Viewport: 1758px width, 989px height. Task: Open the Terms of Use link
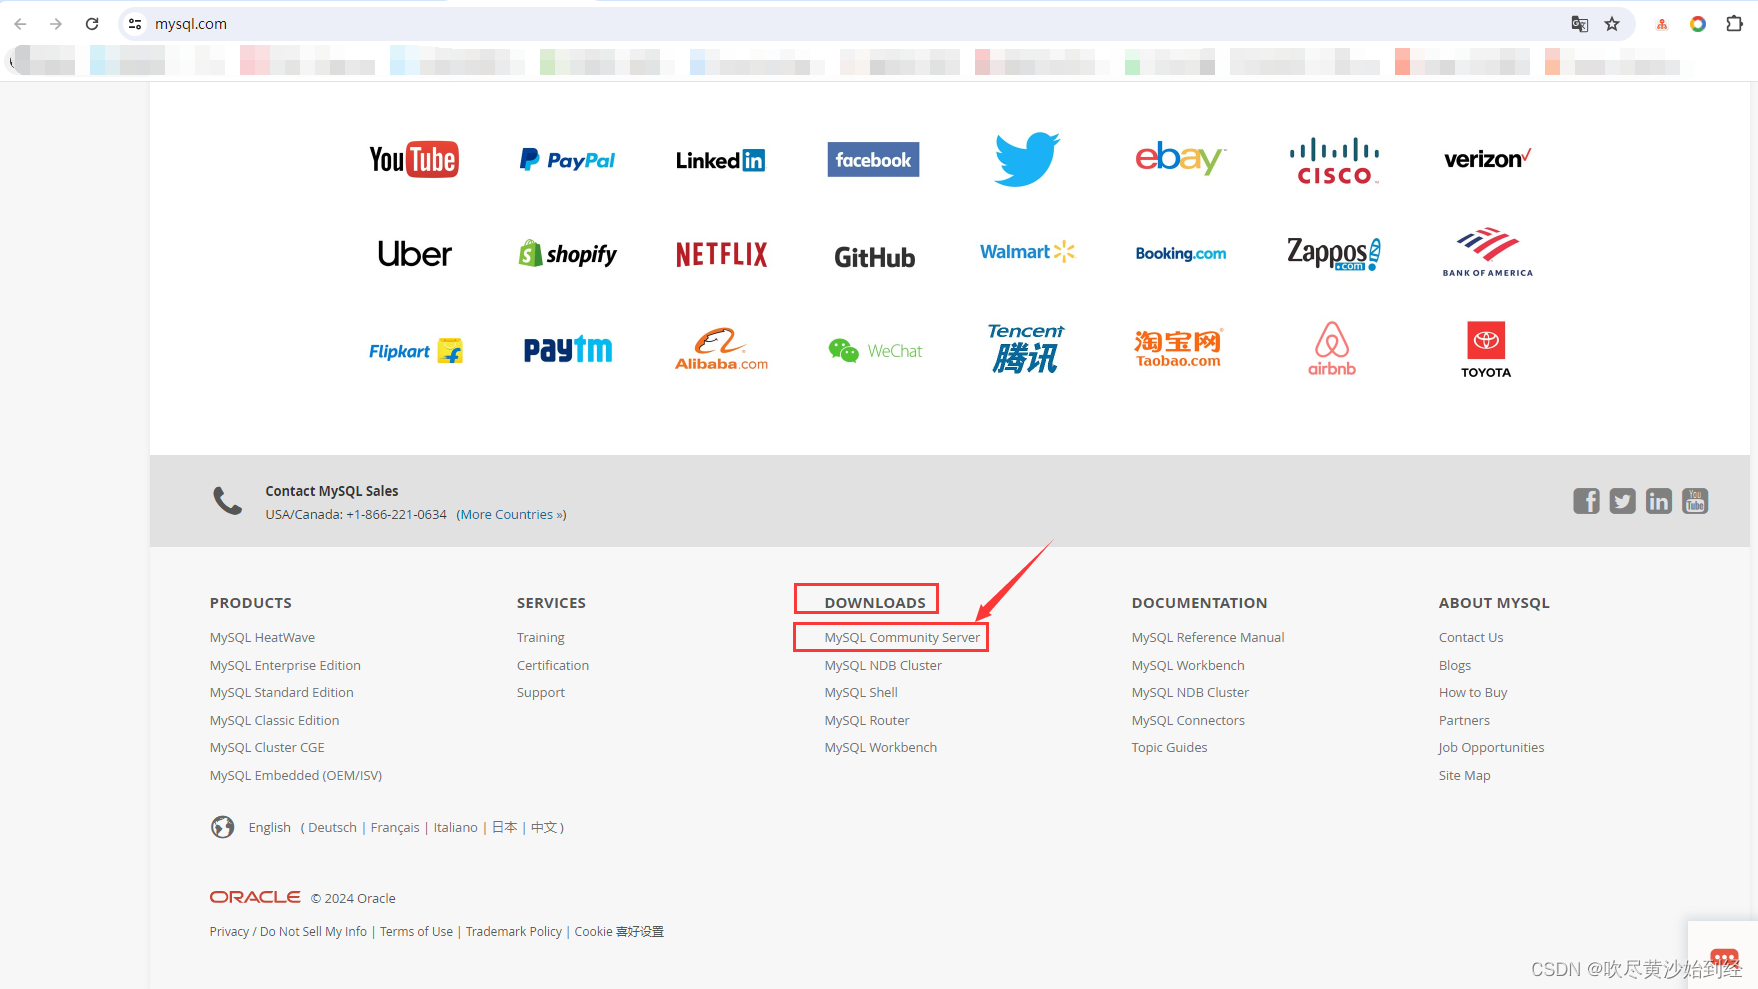(x=416, y=931)
